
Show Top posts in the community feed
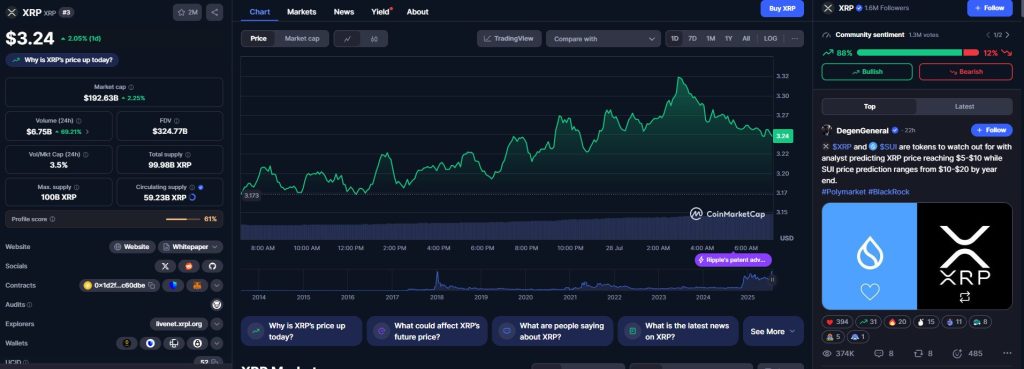(869, 106)
